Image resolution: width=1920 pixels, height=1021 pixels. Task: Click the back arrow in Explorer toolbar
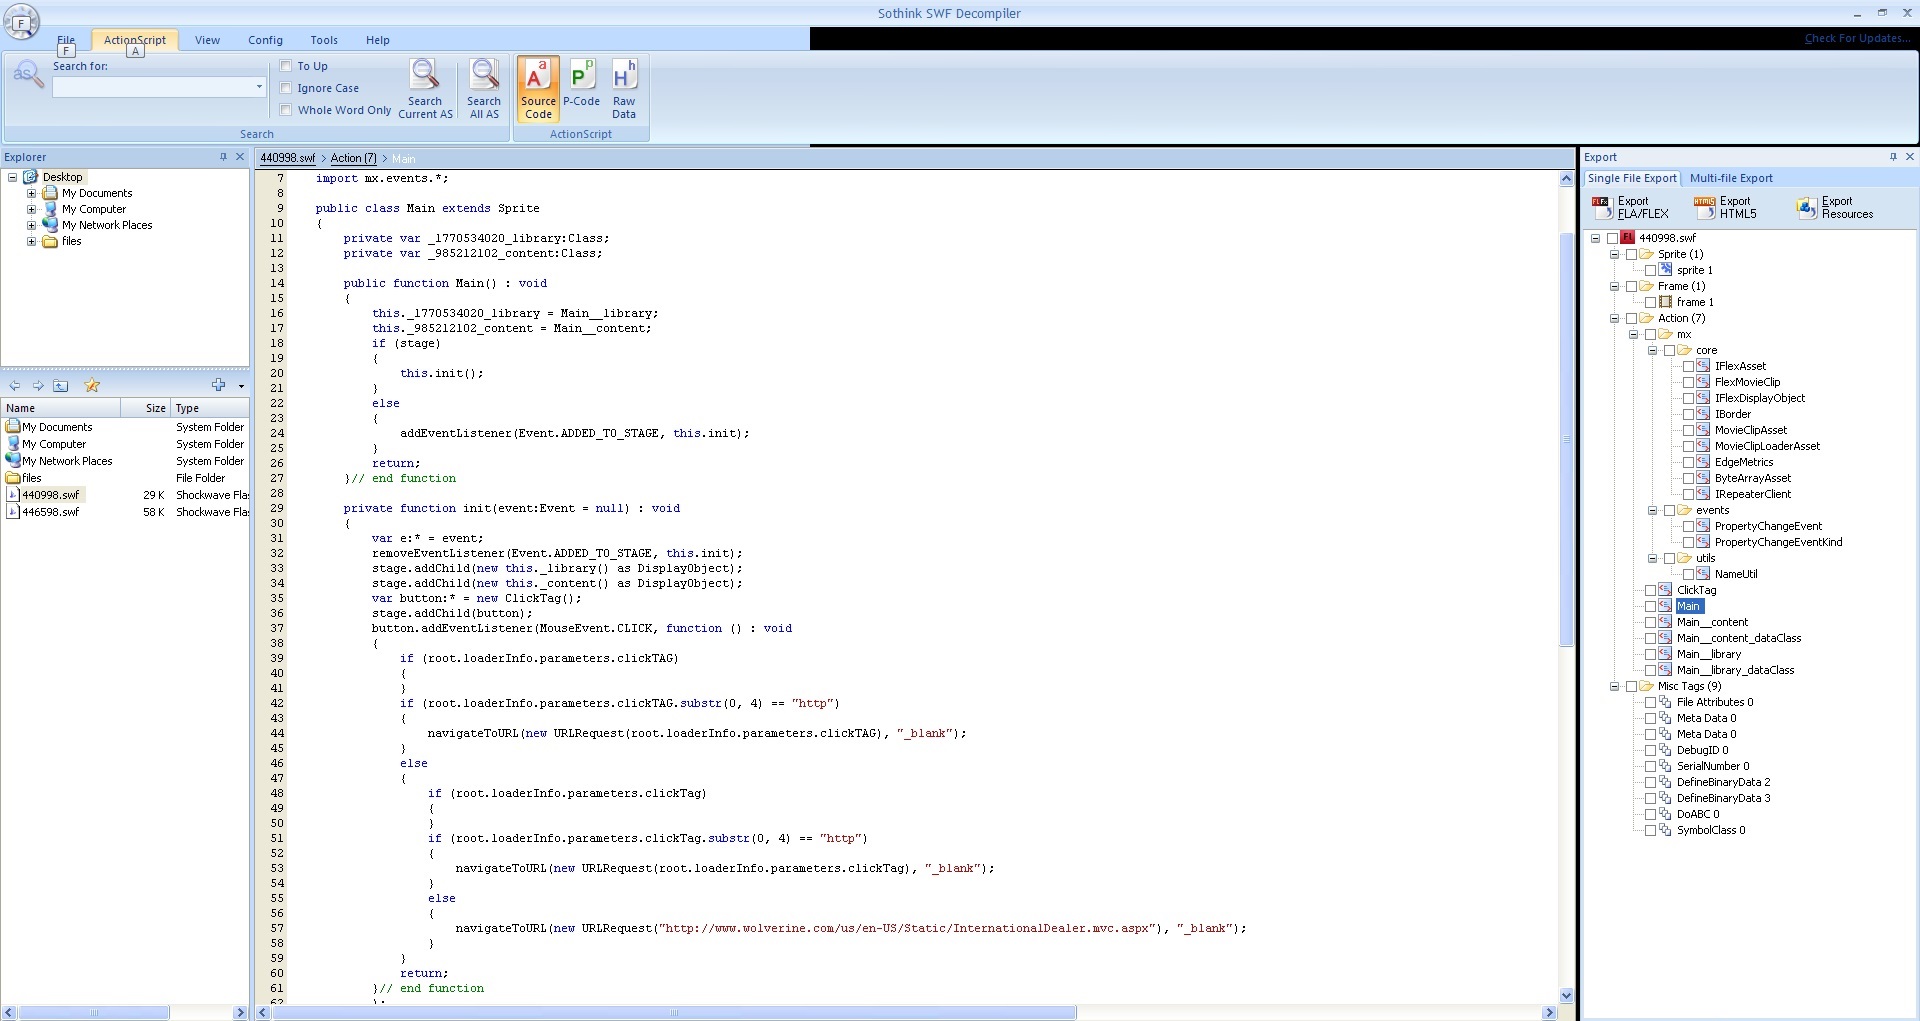(15, 386)
